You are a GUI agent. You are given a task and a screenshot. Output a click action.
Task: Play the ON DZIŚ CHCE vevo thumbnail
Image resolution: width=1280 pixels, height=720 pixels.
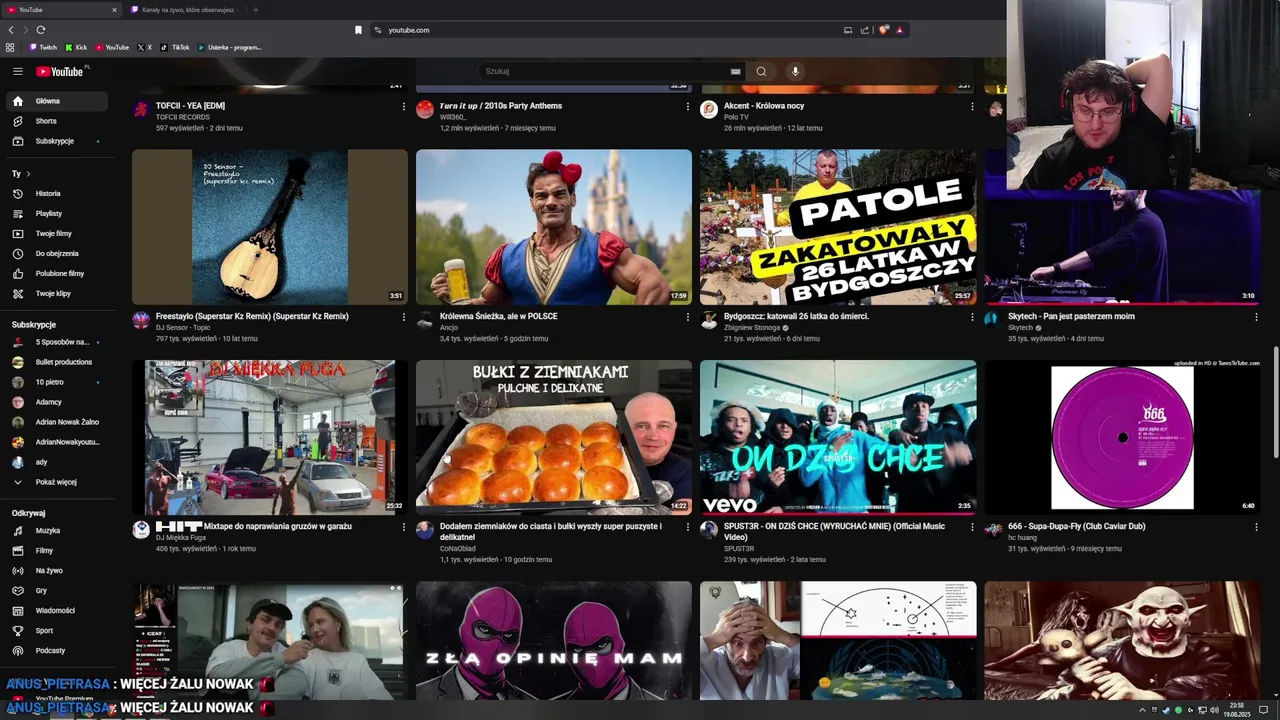838,437
